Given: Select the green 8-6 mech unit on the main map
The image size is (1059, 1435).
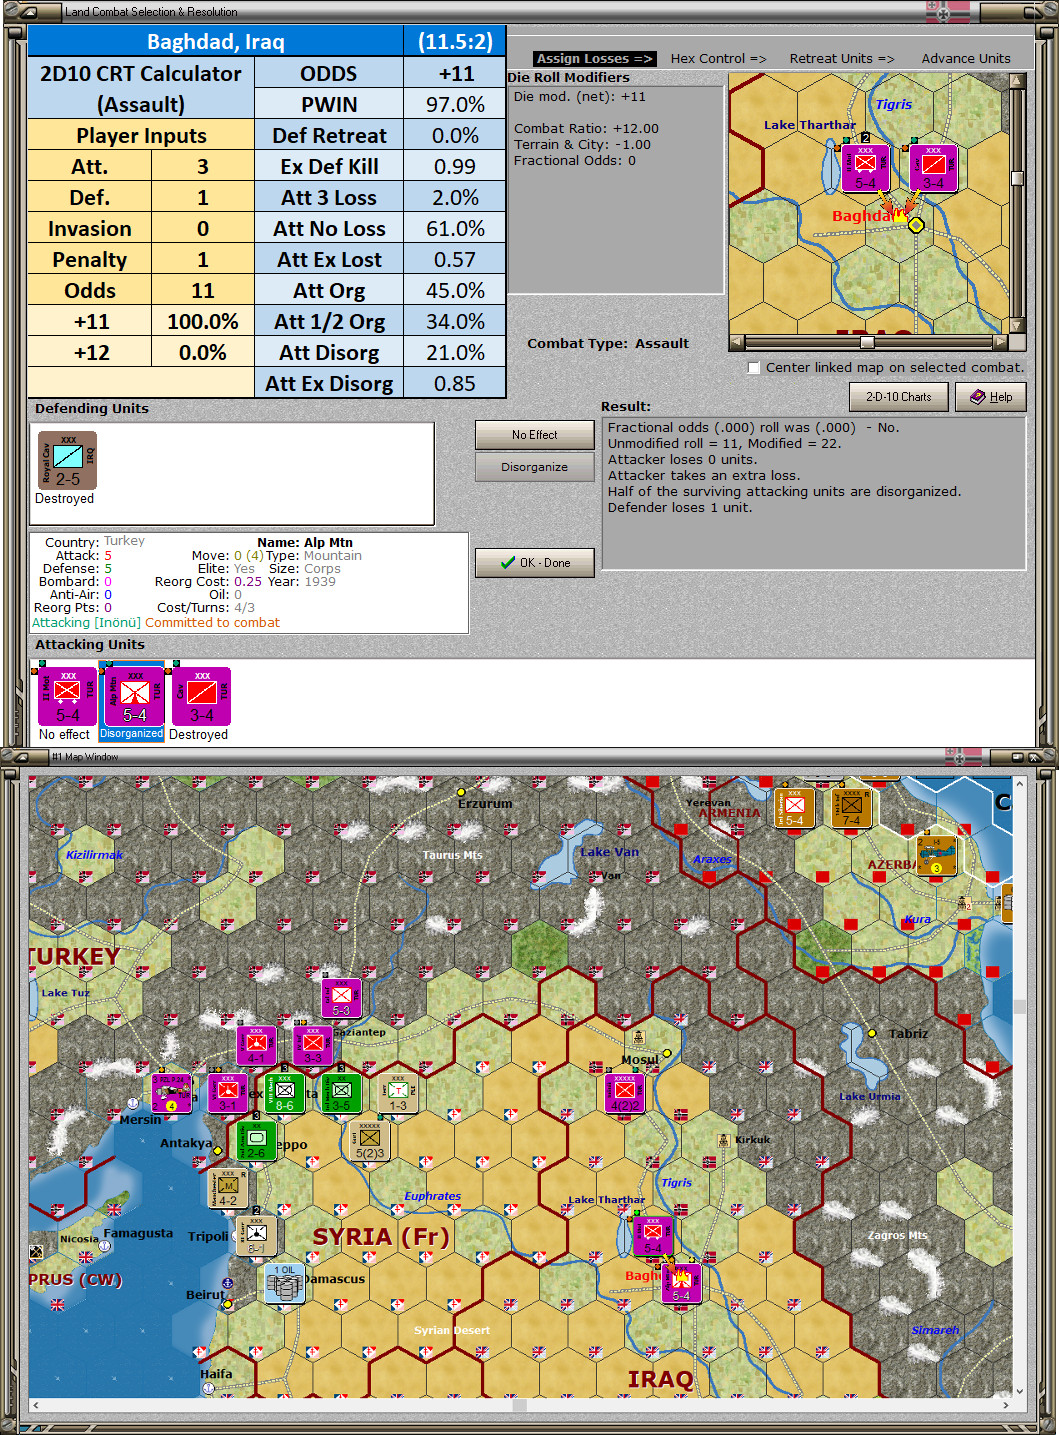Looking at the screenshot, I should coord(284,1092).
